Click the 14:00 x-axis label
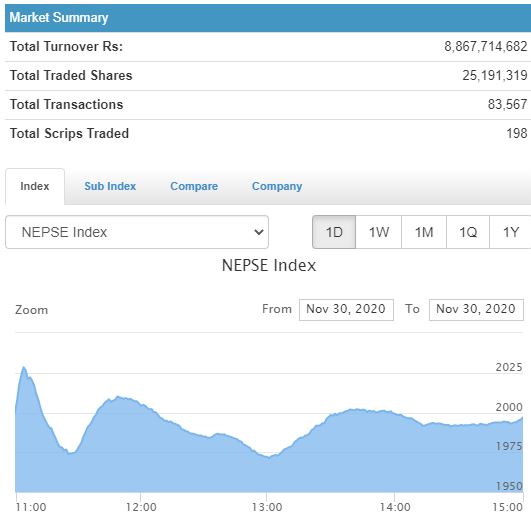This screenshot has width=531, height=523. click(x=395, y=507)
